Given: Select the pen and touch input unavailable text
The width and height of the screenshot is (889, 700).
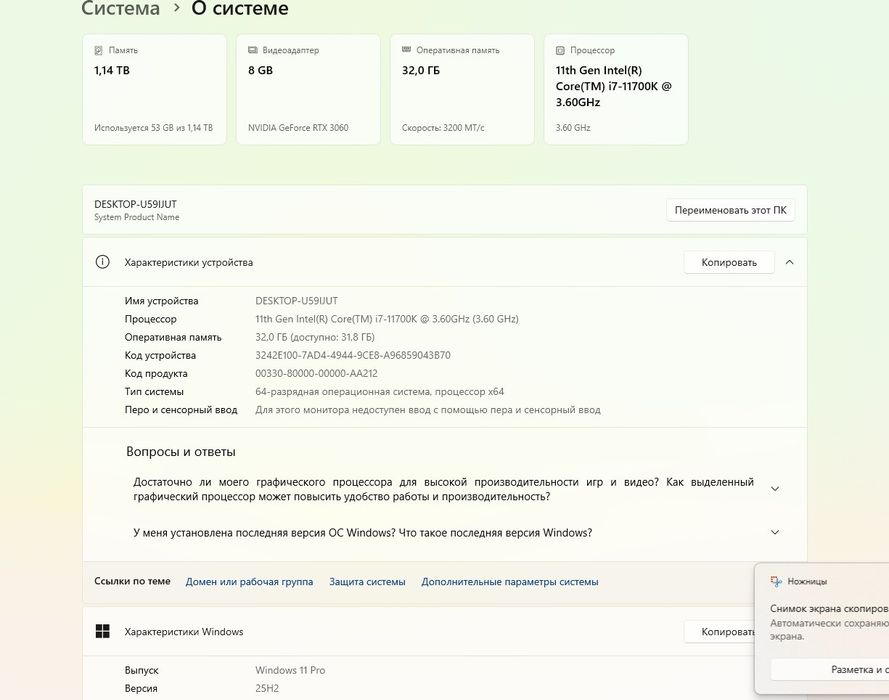Looking at the screenshot, I should click(x=427, y=410).
